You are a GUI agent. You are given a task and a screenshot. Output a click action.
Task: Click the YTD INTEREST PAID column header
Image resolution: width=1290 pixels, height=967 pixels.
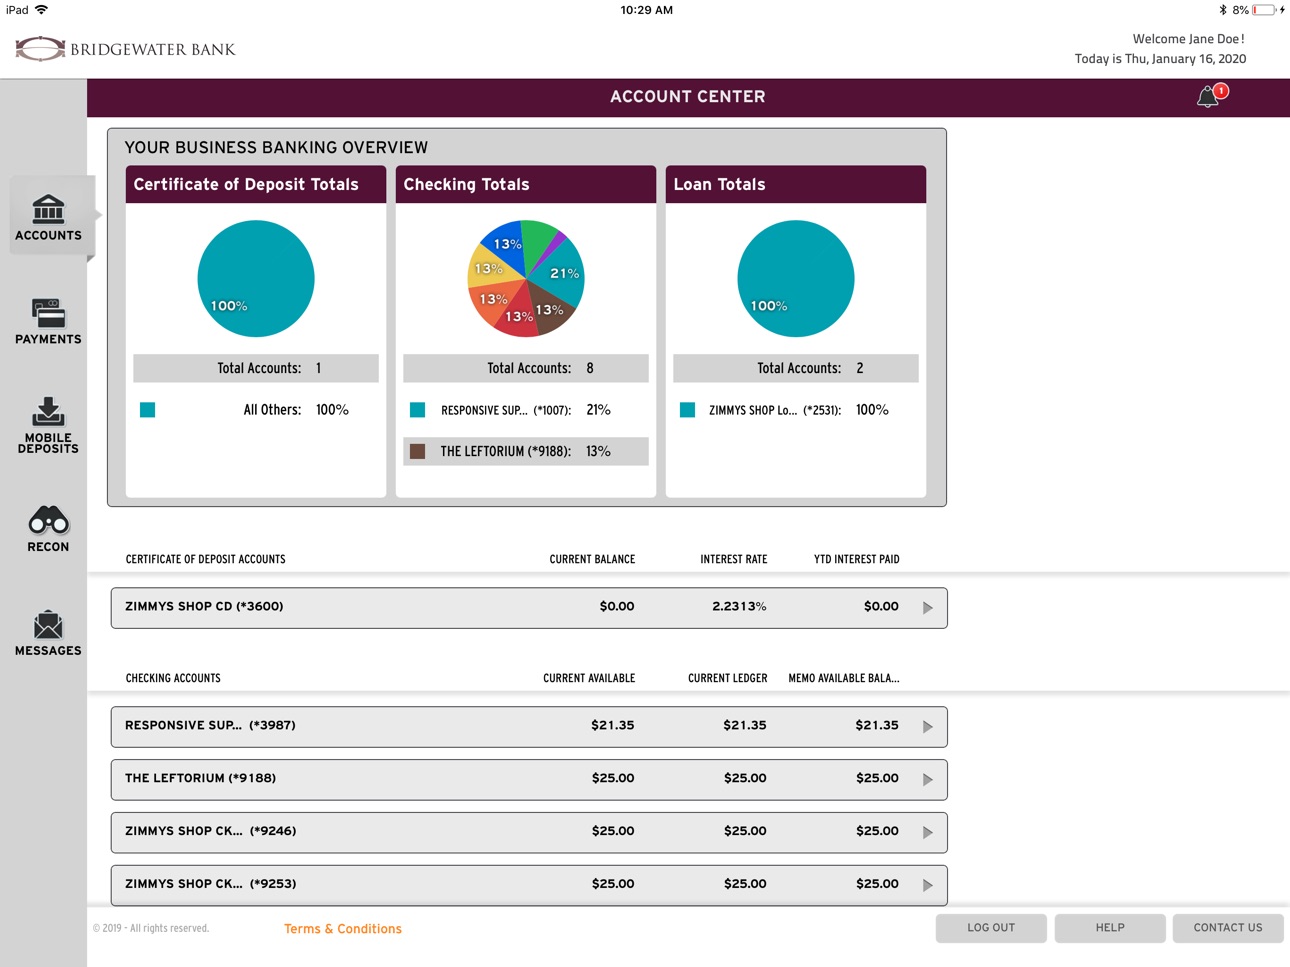(x=857, y=559)
